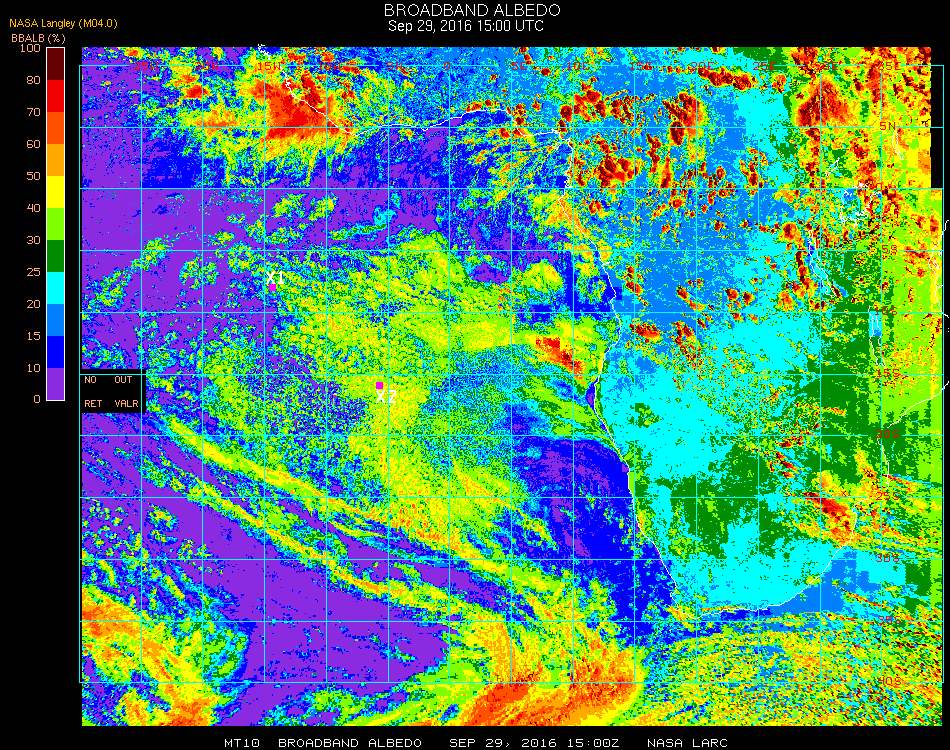Click the 20E longitude label
The width and height of the screenshot is (950, 750).
click(x=702, y=67)
